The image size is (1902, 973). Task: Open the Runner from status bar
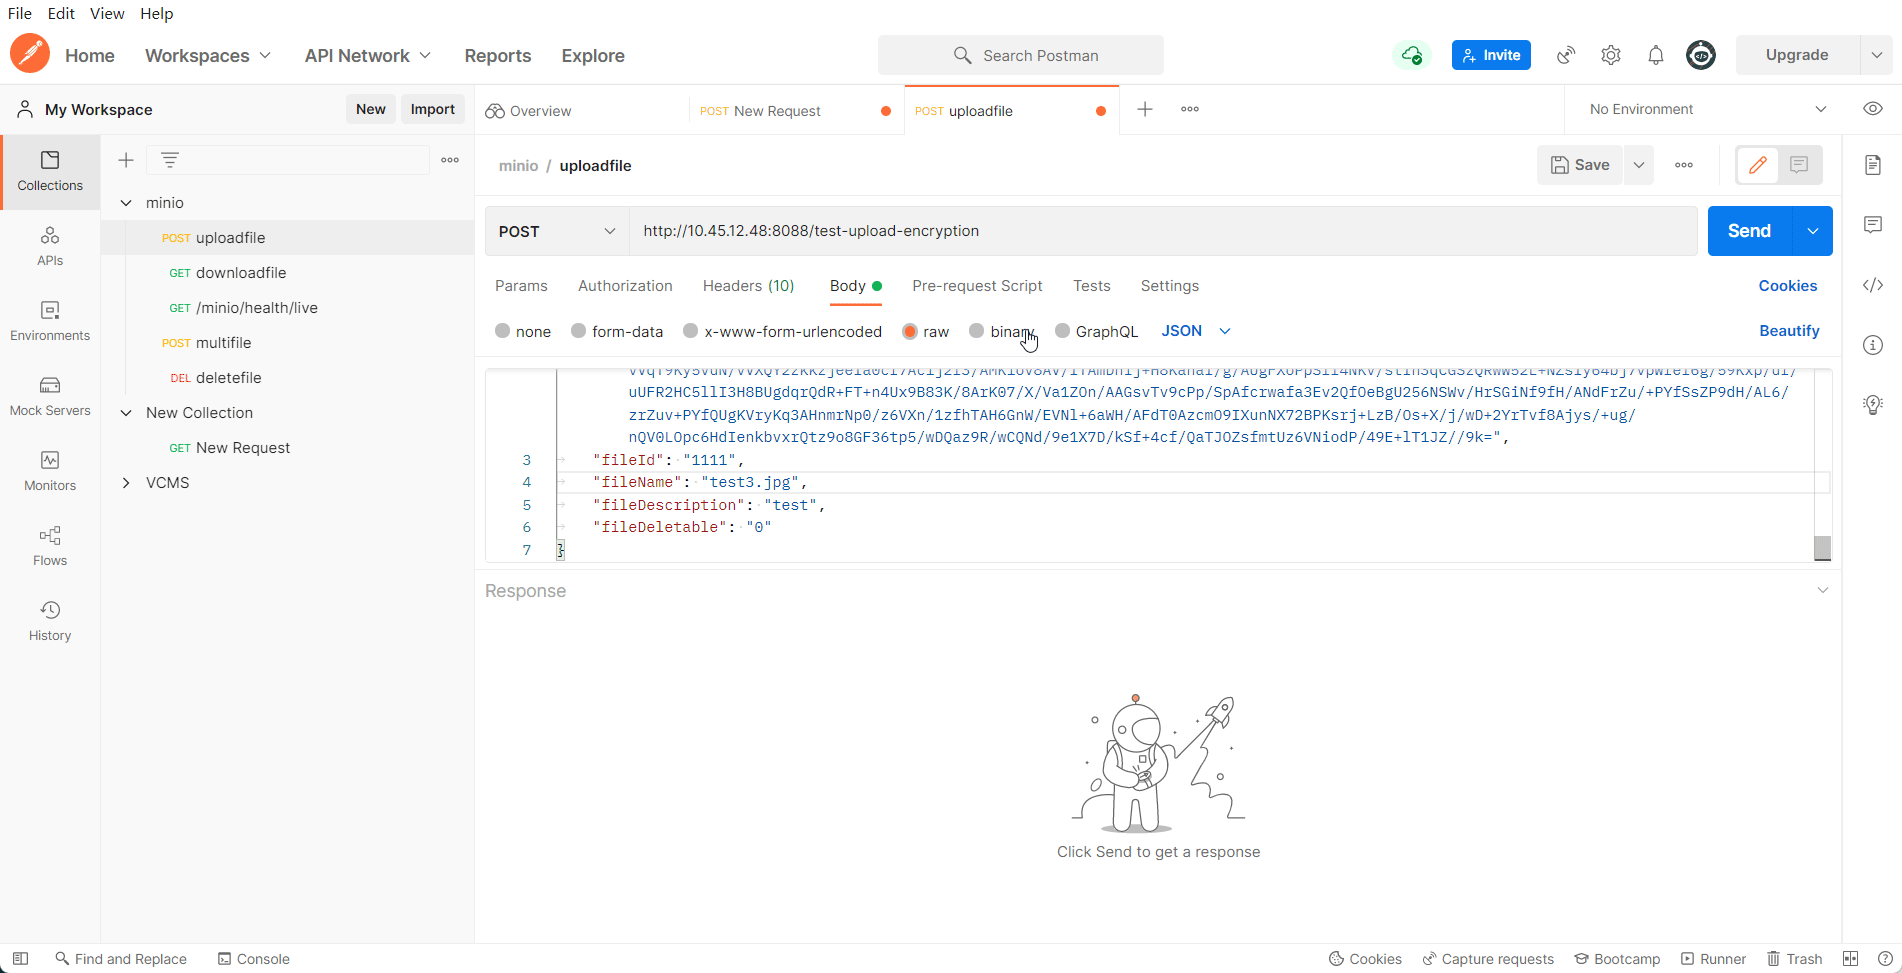click(x=1714, y=958)
